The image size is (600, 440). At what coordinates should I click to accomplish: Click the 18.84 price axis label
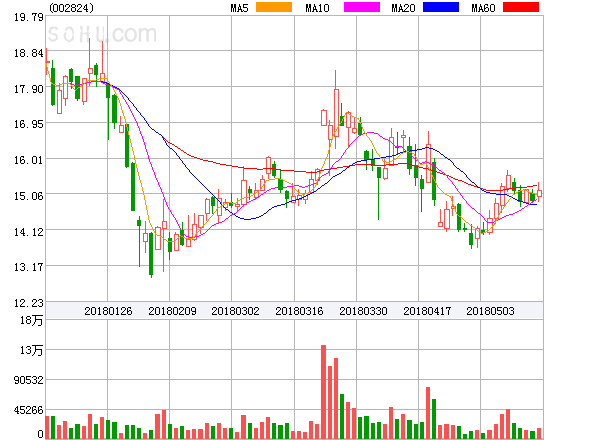pos(29,53)
